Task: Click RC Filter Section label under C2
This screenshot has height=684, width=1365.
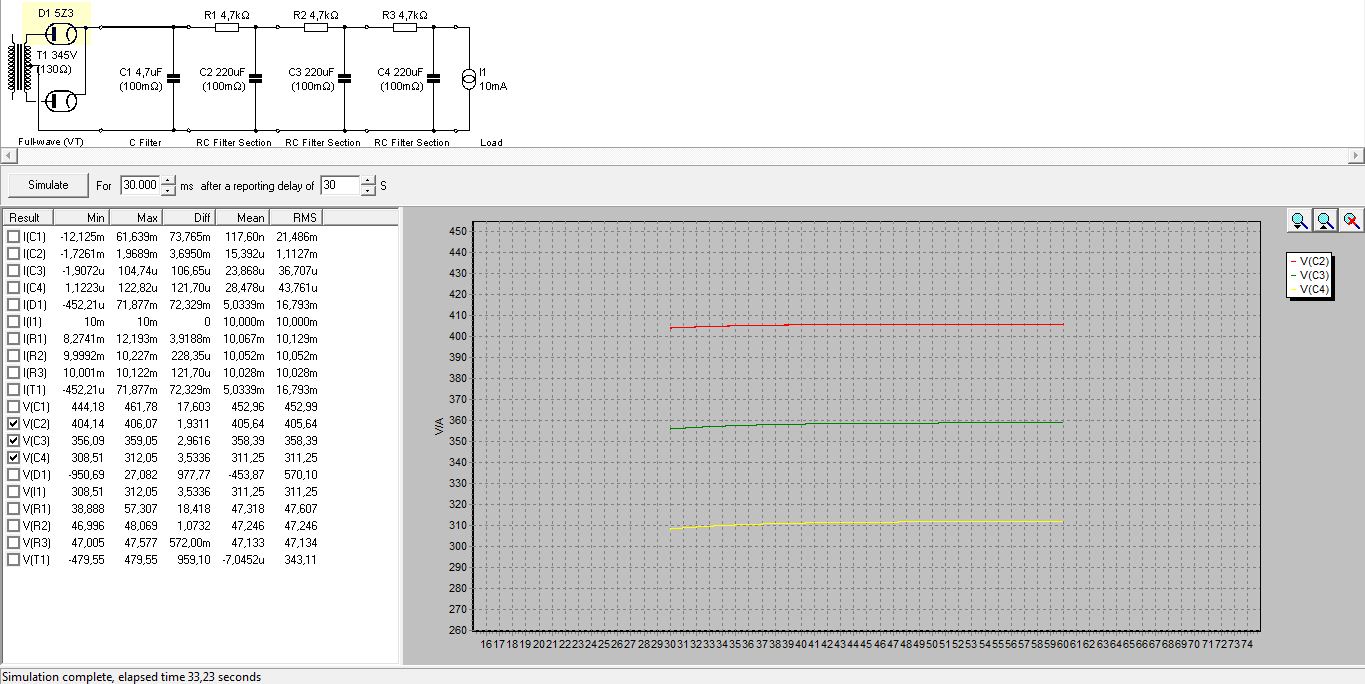Action: tap(234, 142)
